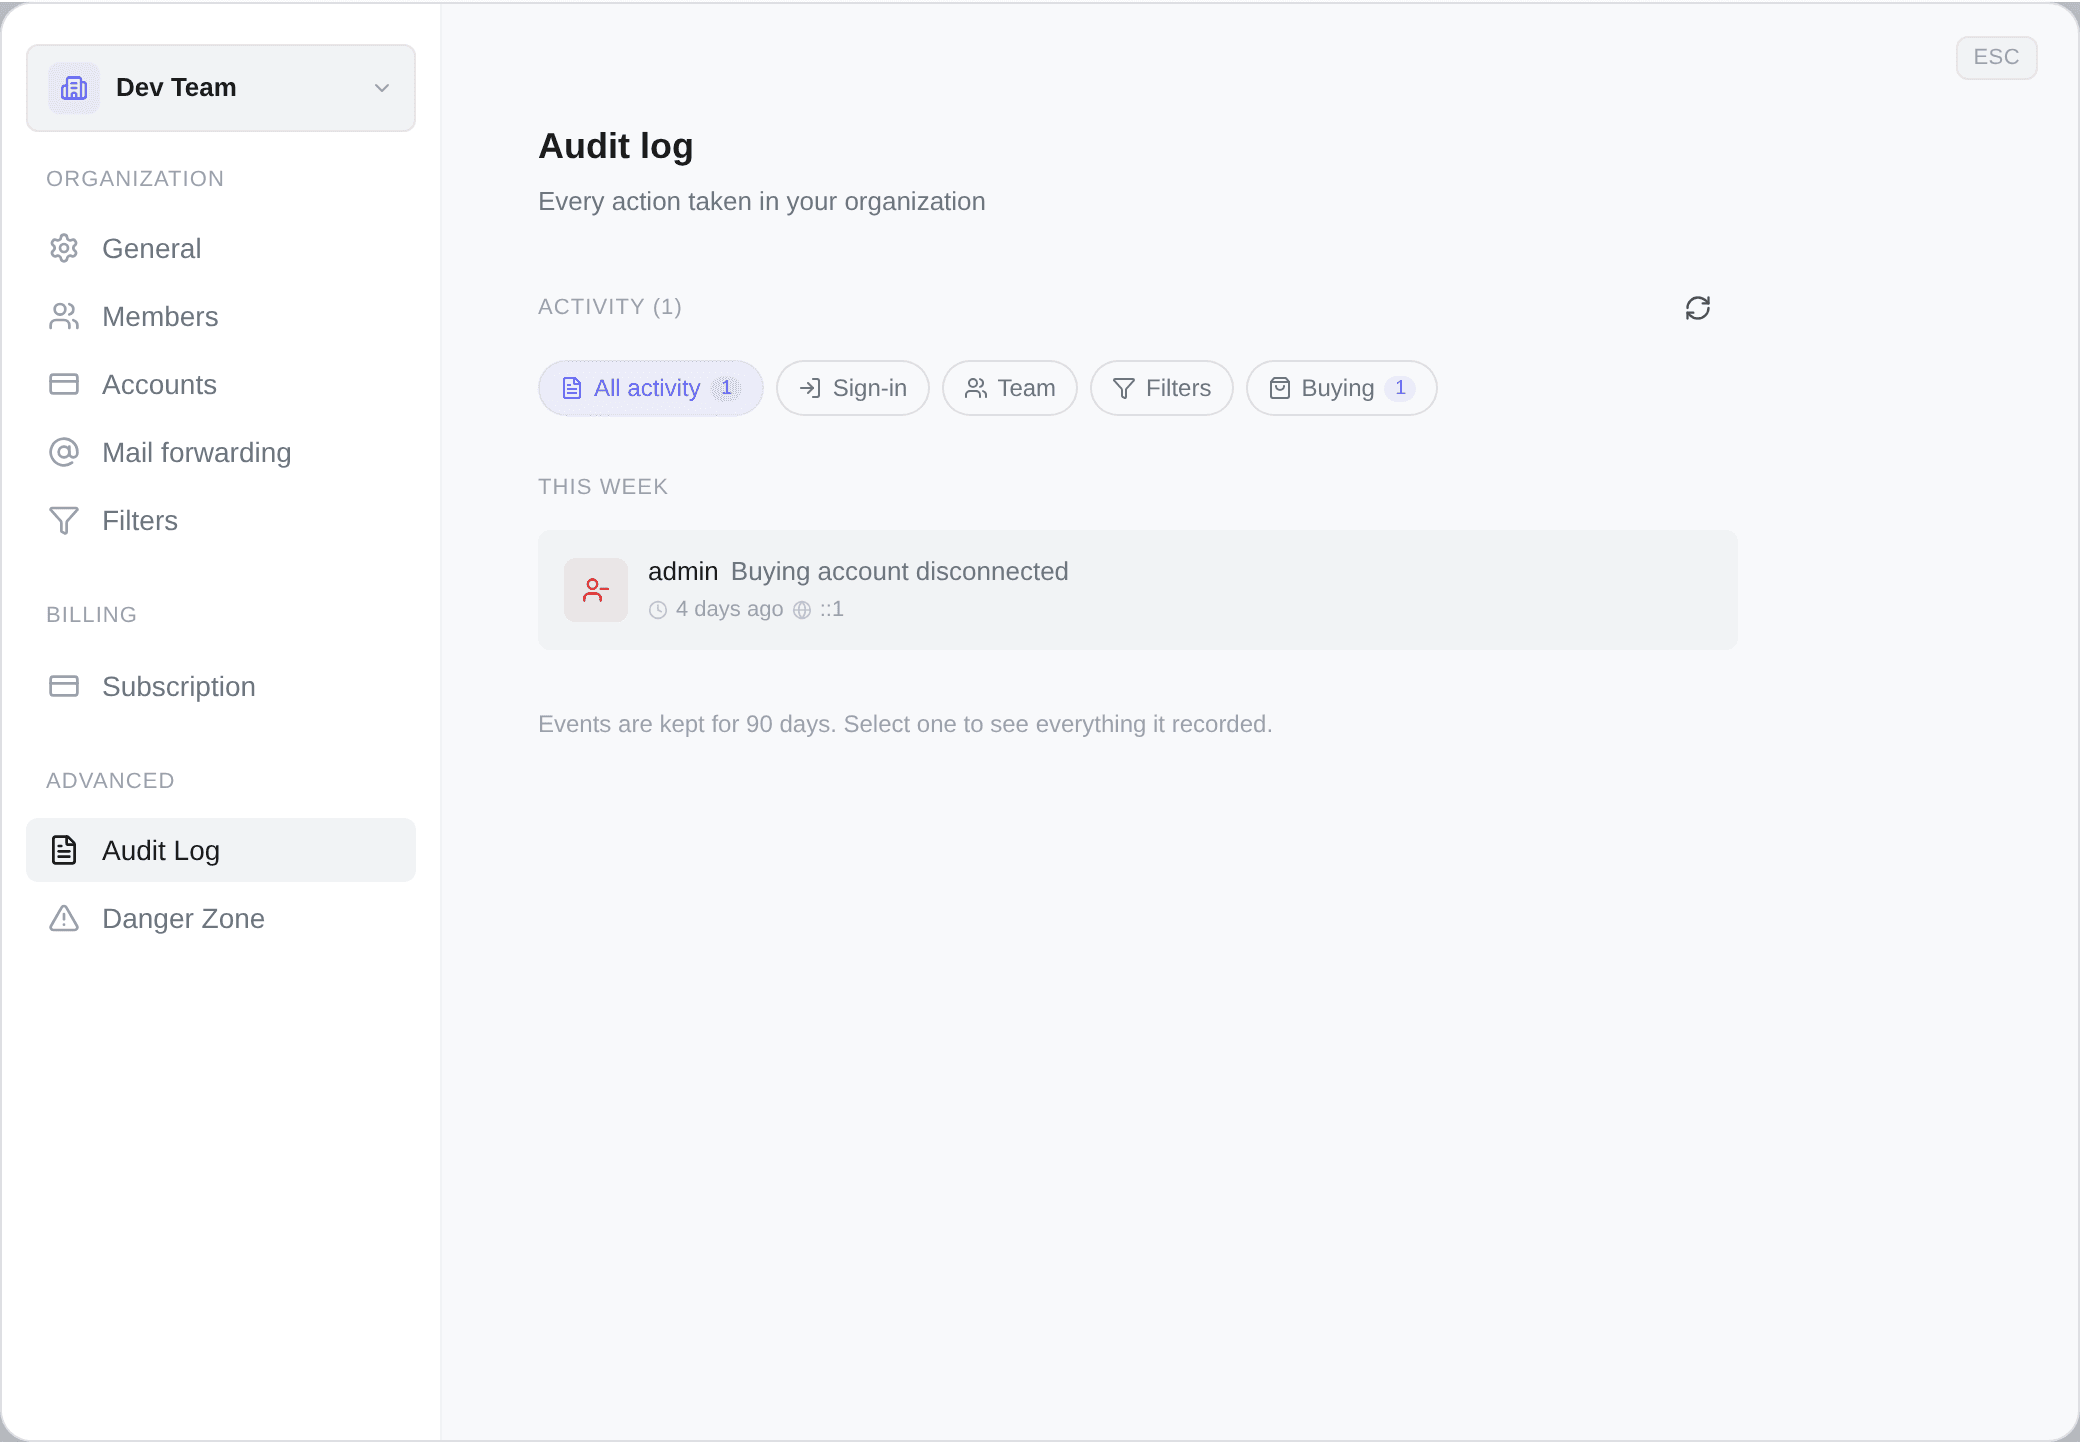This screenshot has width=2080, height=1442.
Task: Click the Filters funnel icon in sidebar
Action: coord(64,520)
